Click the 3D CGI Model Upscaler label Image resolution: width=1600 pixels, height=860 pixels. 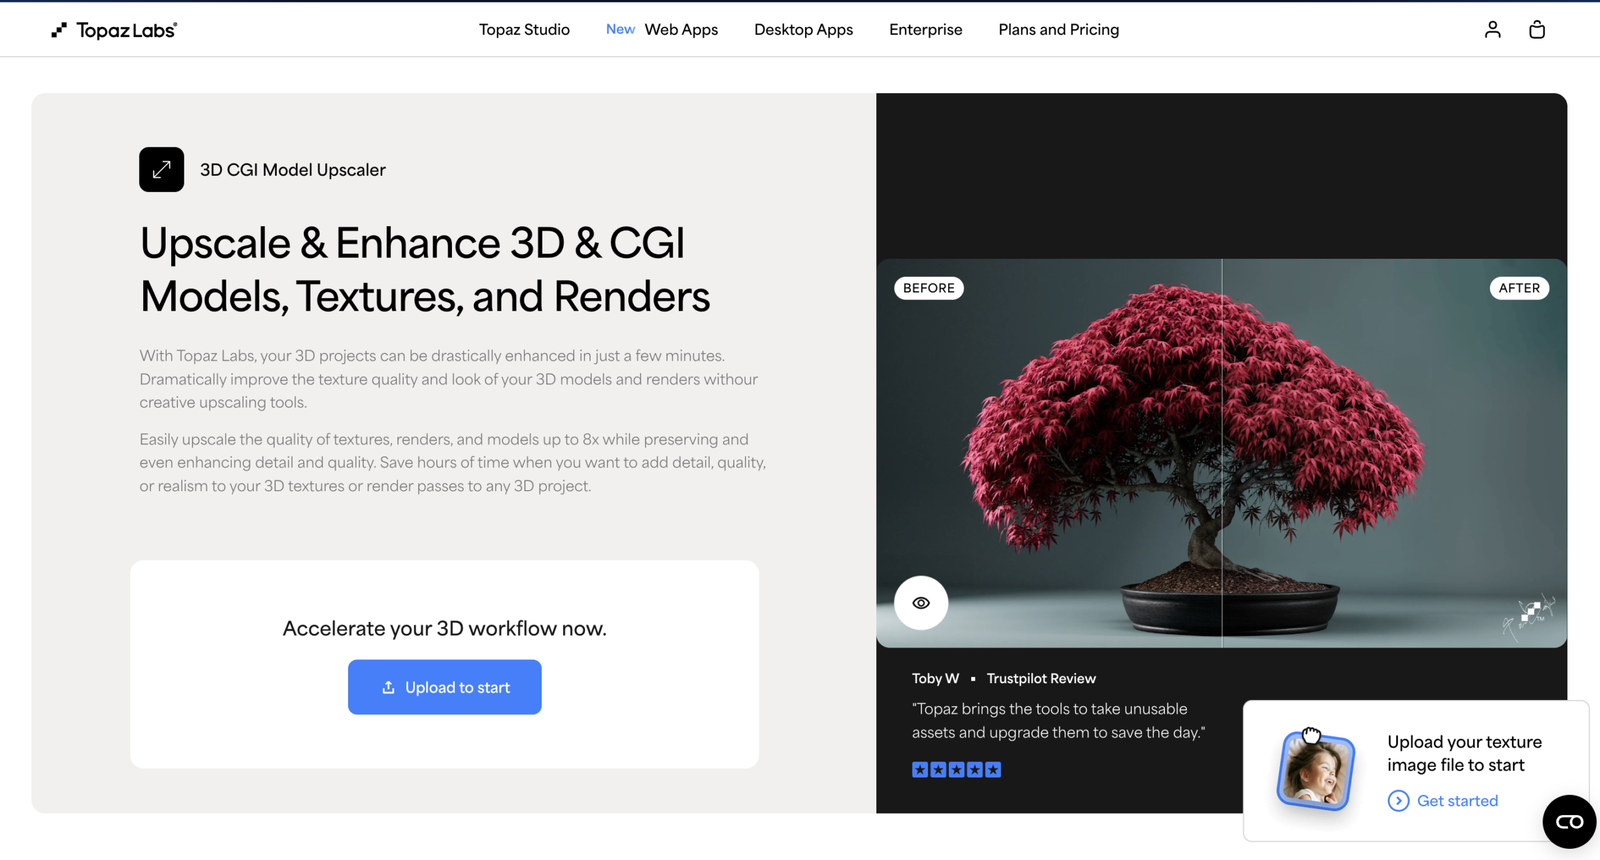(293, 170)
